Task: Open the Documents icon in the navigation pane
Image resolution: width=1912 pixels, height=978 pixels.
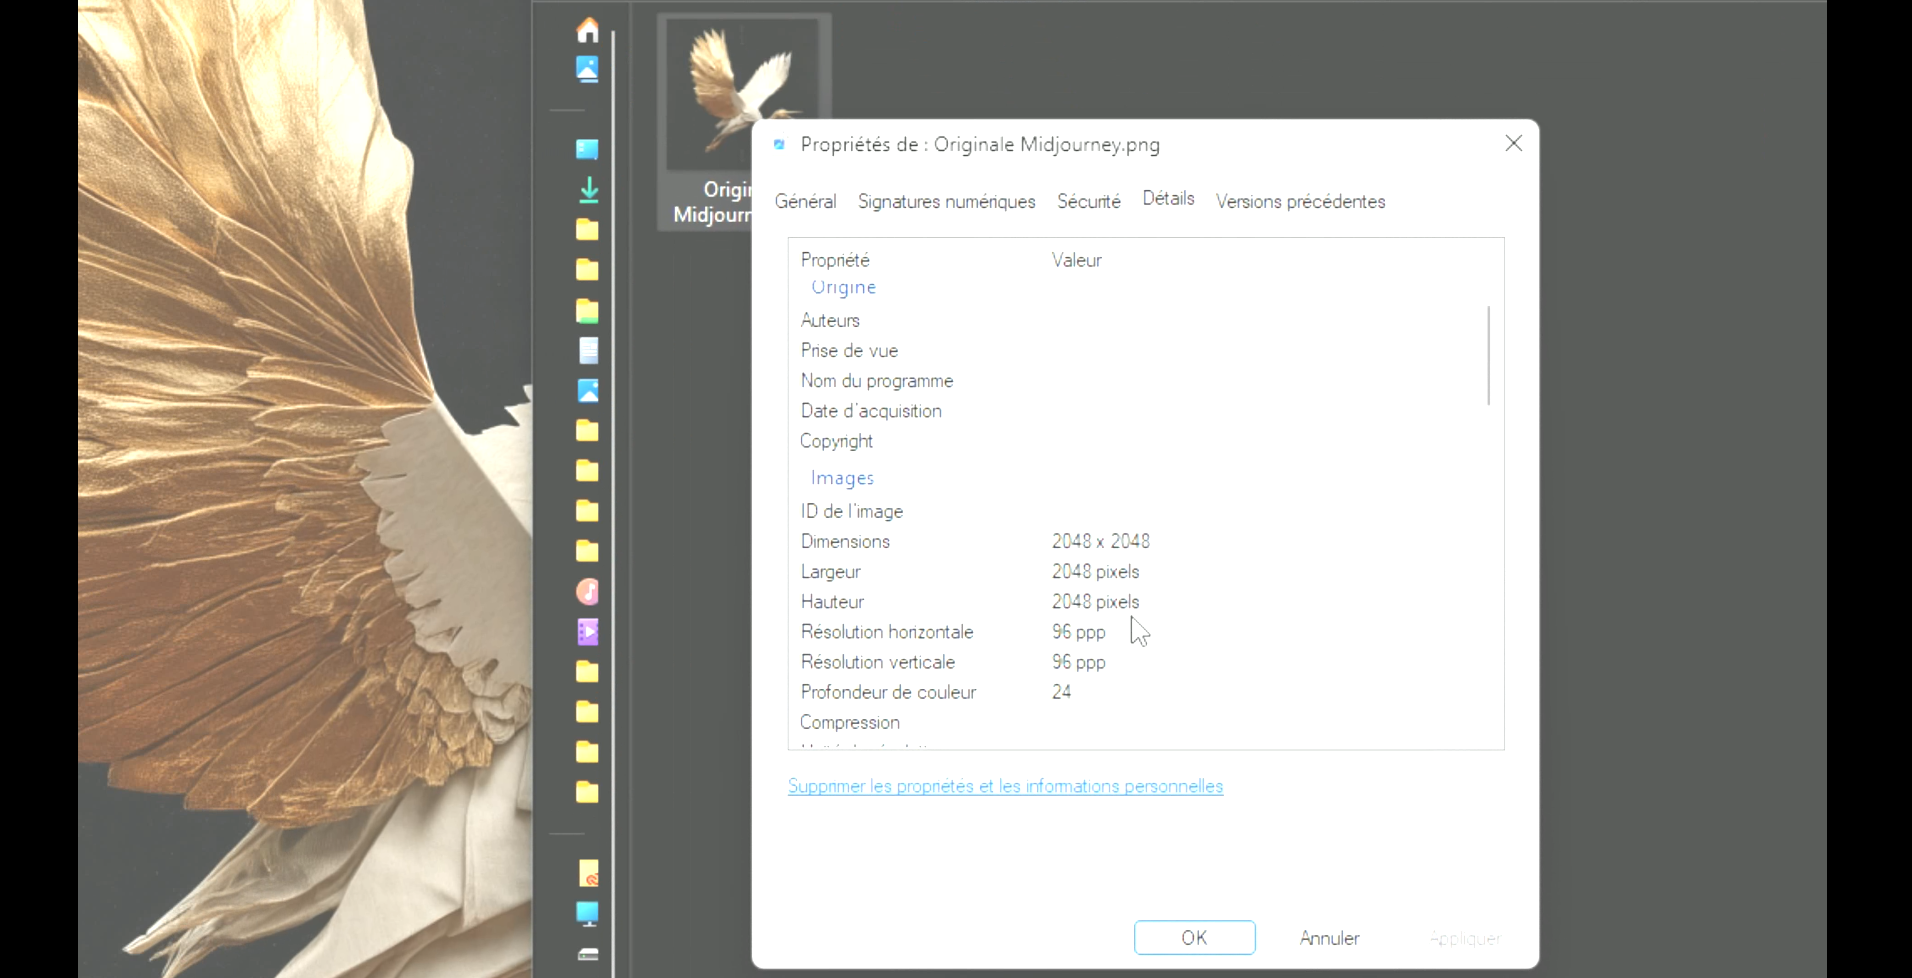Action: tap(588, 351)
